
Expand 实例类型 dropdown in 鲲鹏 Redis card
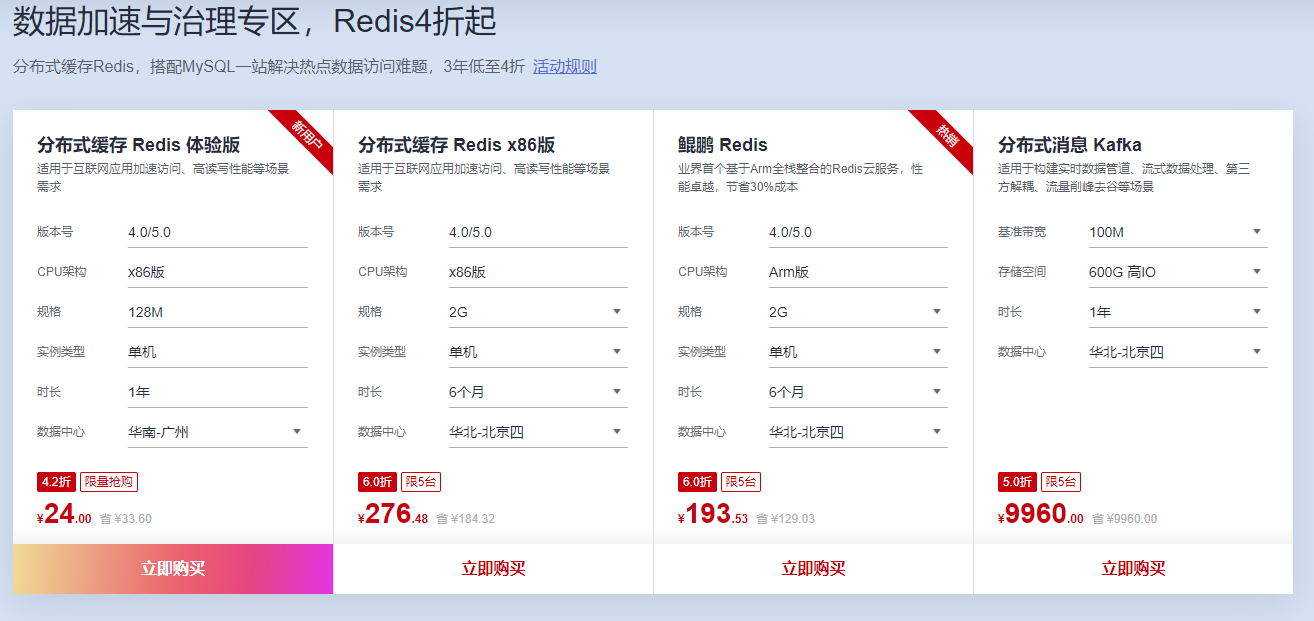tap(858, 352)
